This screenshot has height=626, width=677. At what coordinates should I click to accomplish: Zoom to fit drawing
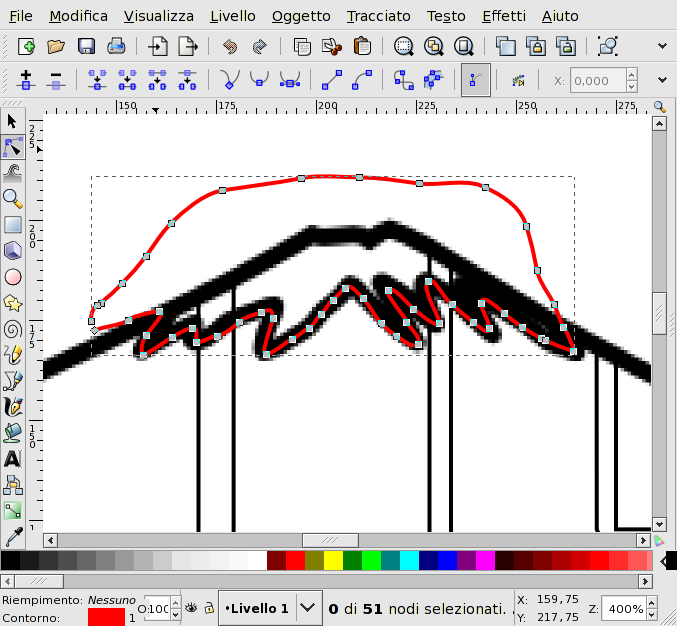[x=433, y=46]
